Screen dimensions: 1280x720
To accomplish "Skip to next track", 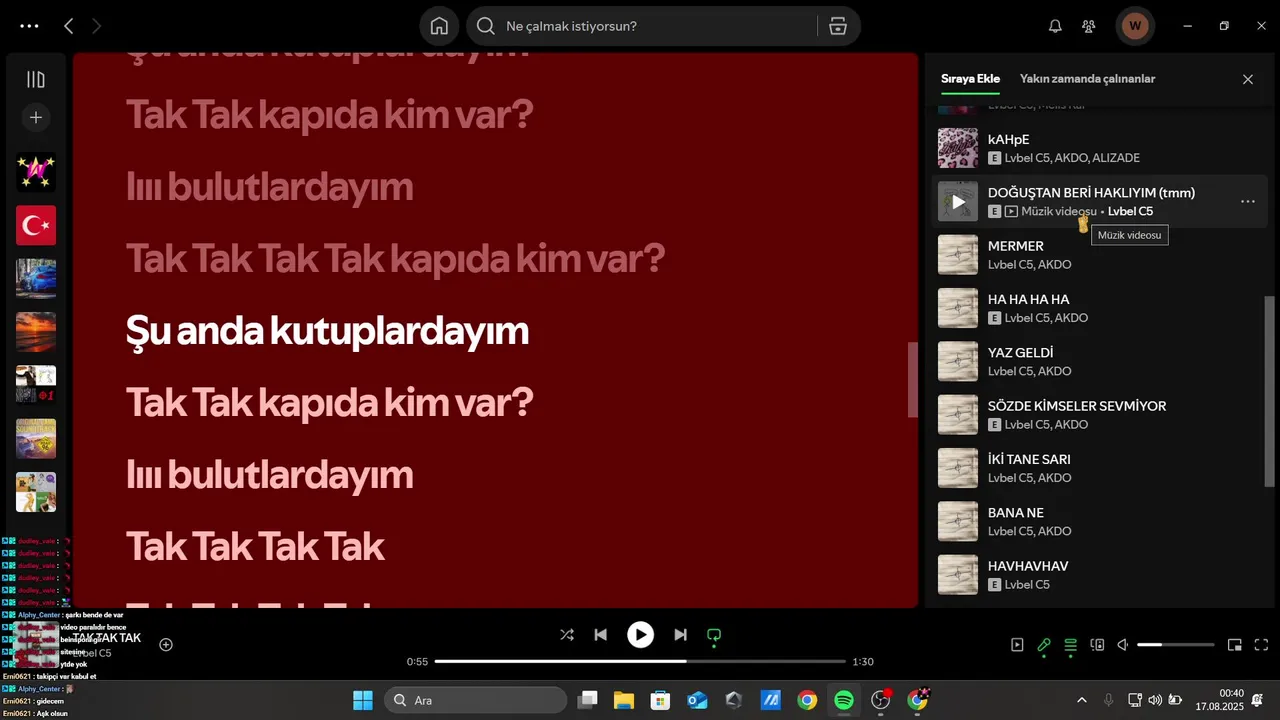I will [x=680, y=635].
